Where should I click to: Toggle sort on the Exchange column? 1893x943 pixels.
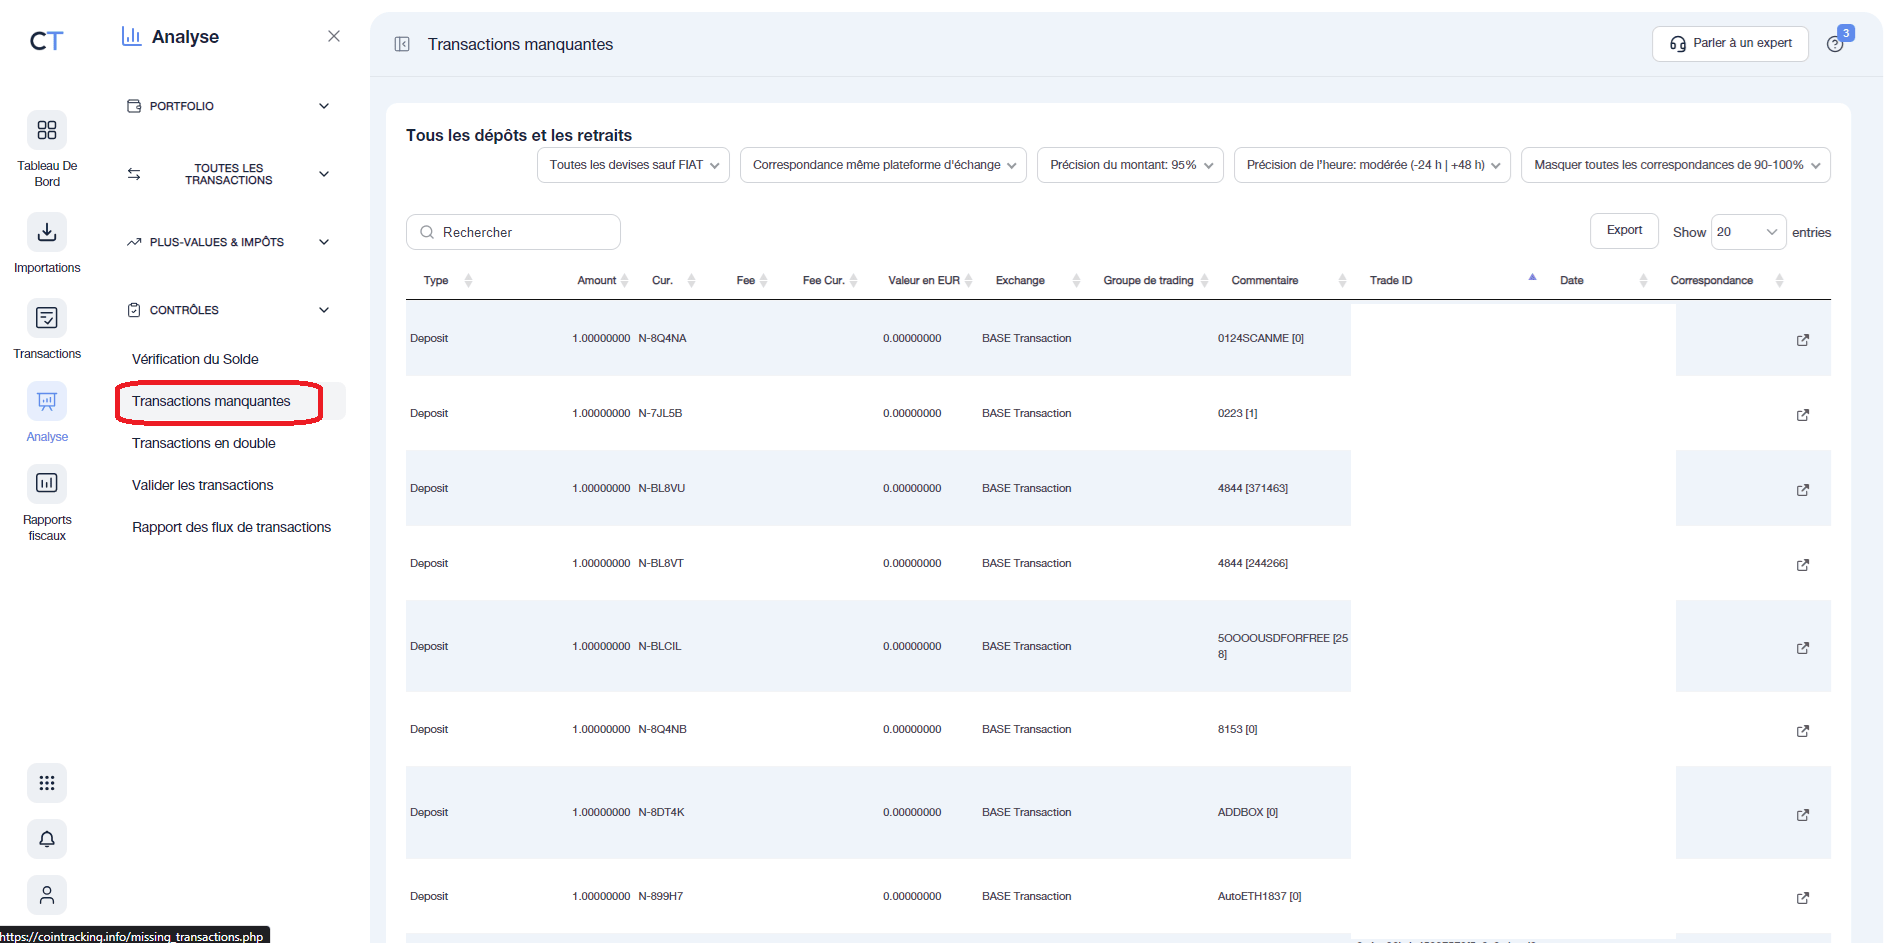1077,280
